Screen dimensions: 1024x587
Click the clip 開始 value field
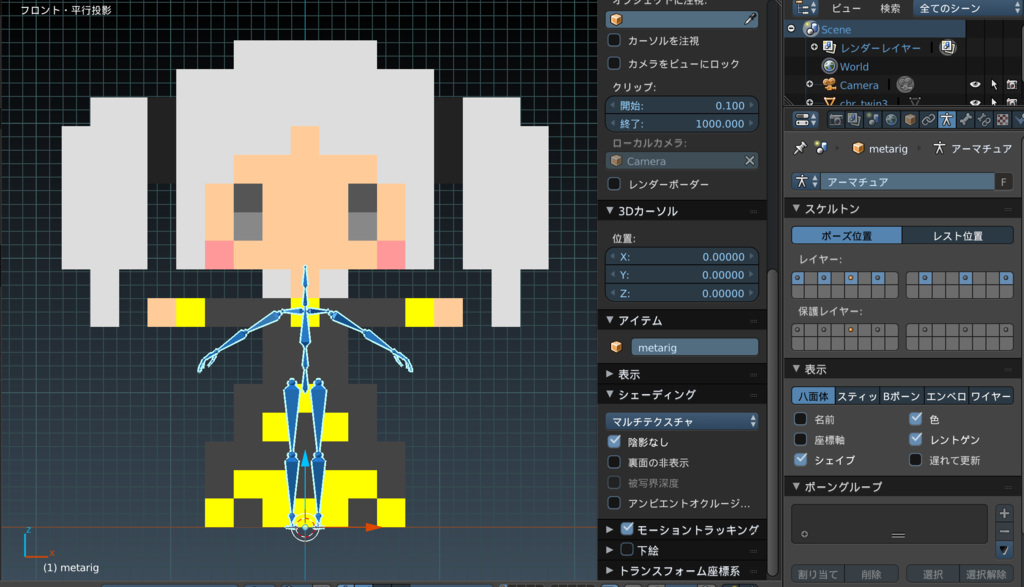coord(682,105)
